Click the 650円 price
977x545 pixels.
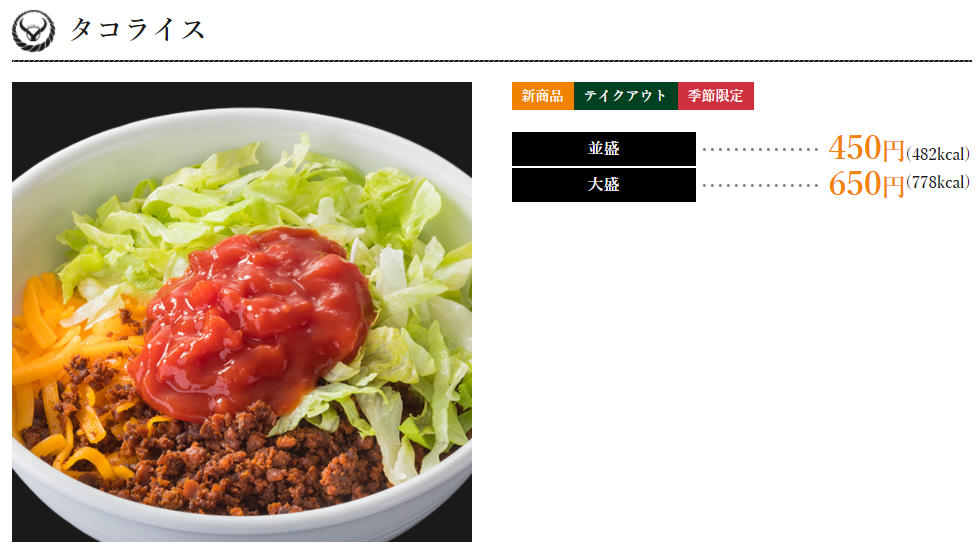(866, 184)
